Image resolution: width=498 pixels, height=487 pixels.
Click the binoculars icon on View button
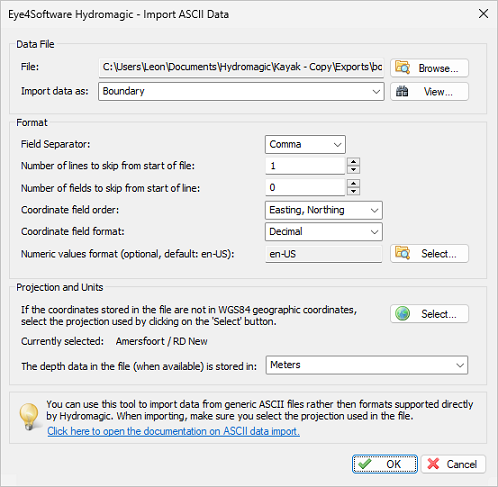pyautogui.click(x=402, y=91)
